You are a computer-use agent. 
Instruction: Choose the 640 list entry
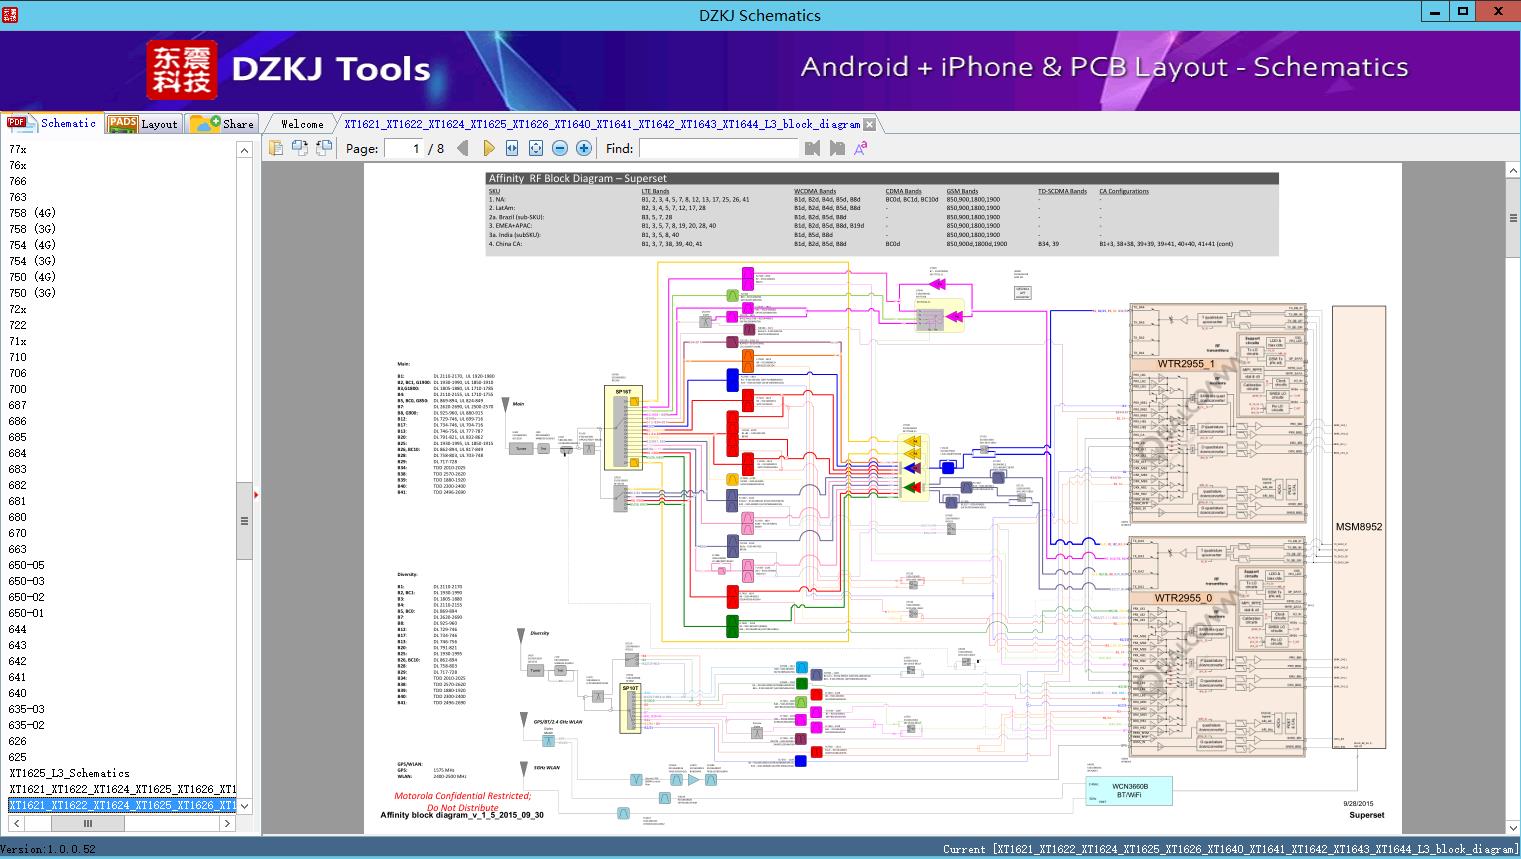(18, 693)
